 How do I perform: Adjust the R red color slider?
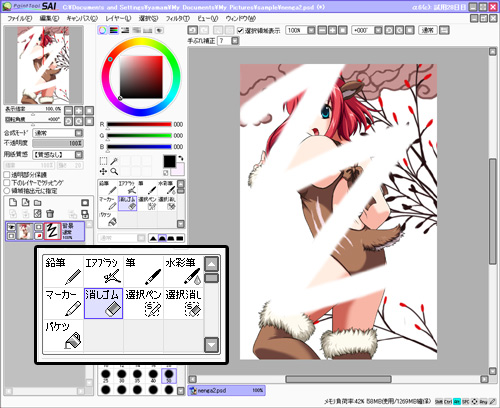(139, 124)
